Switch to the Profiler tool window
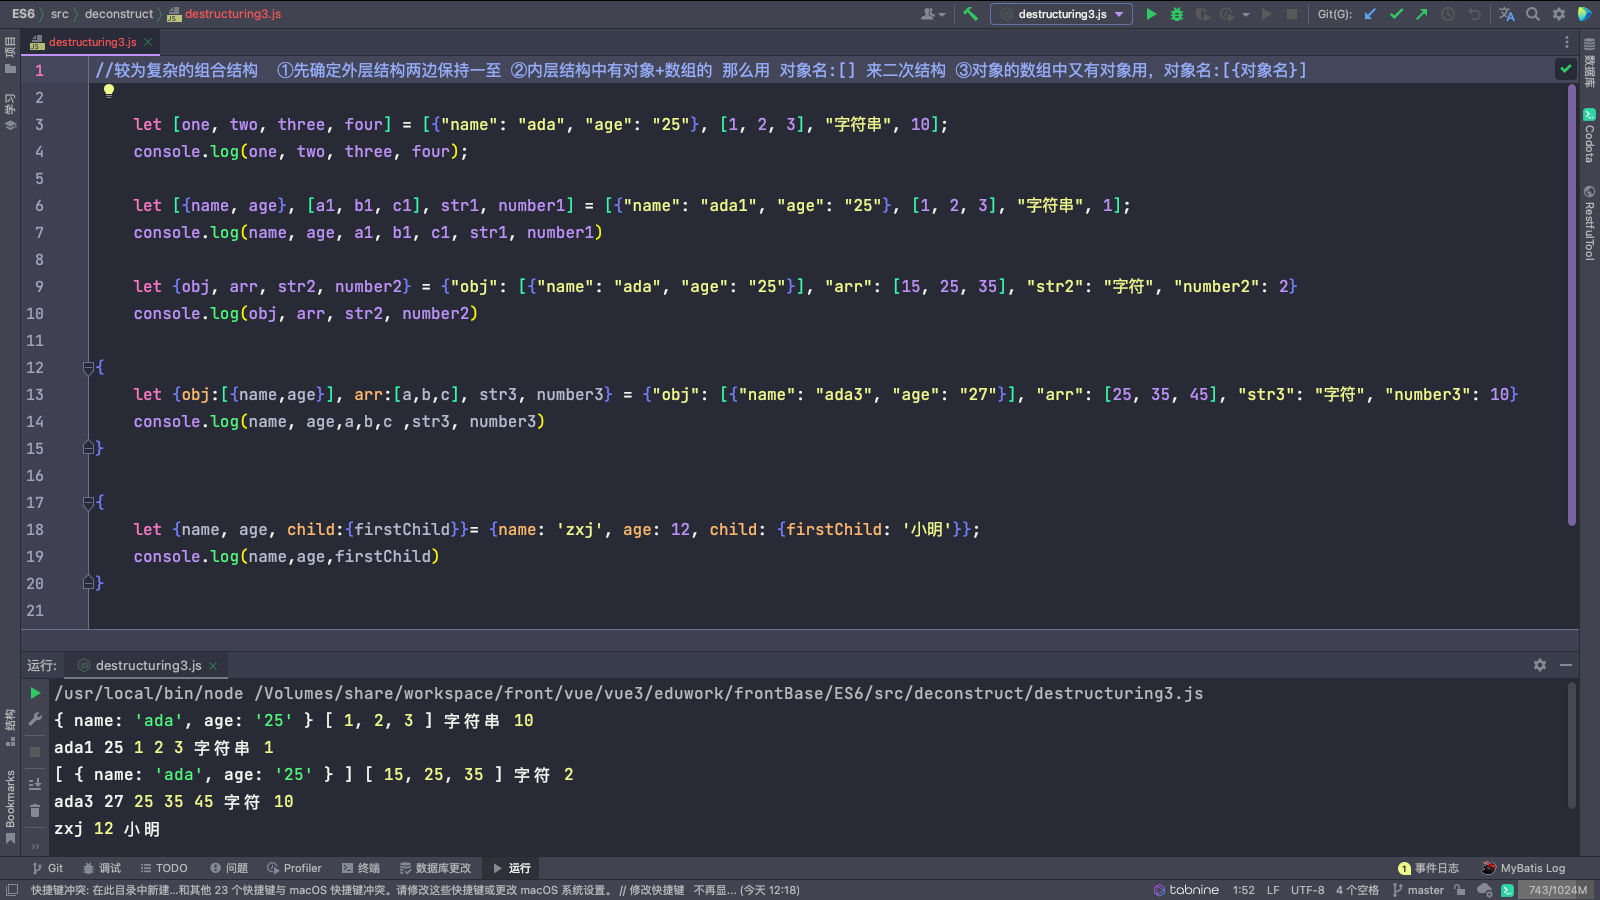 (x=294, y=868)
